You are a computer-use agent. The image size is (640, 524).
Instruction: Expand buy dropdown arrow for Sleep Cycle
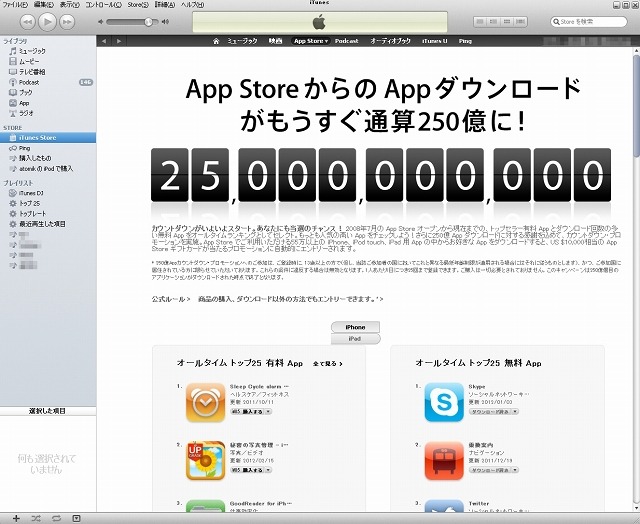268,412
